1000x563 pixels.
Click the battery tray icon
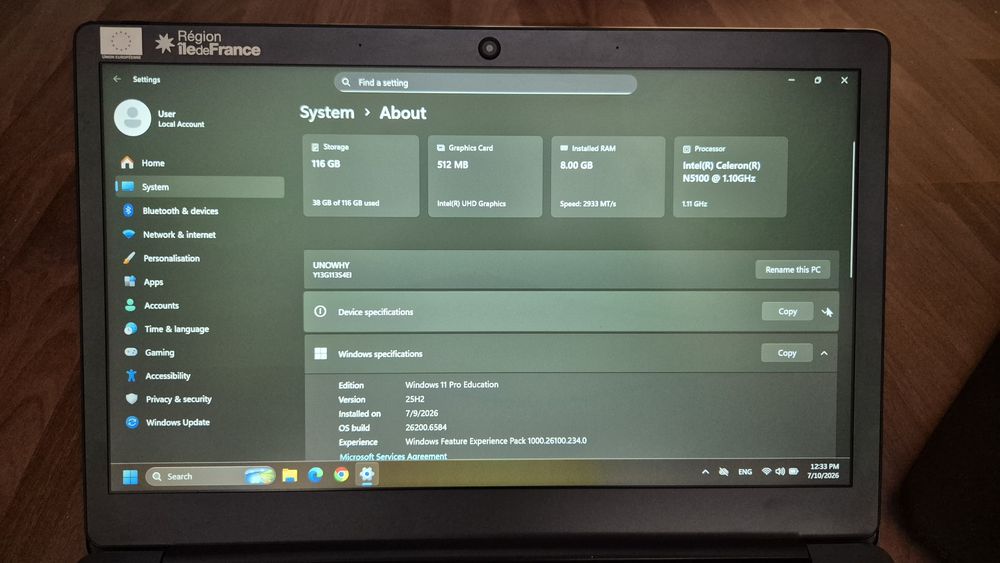[x=793, y=472]
